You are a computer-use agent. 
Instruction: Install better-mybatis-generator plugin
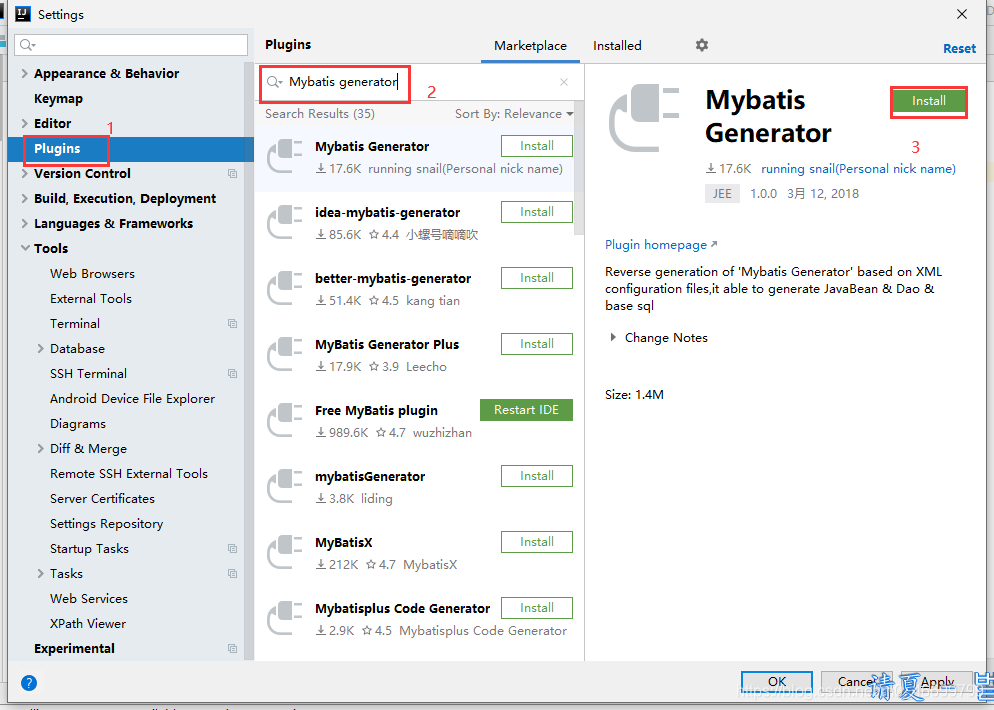pos(536,278)
